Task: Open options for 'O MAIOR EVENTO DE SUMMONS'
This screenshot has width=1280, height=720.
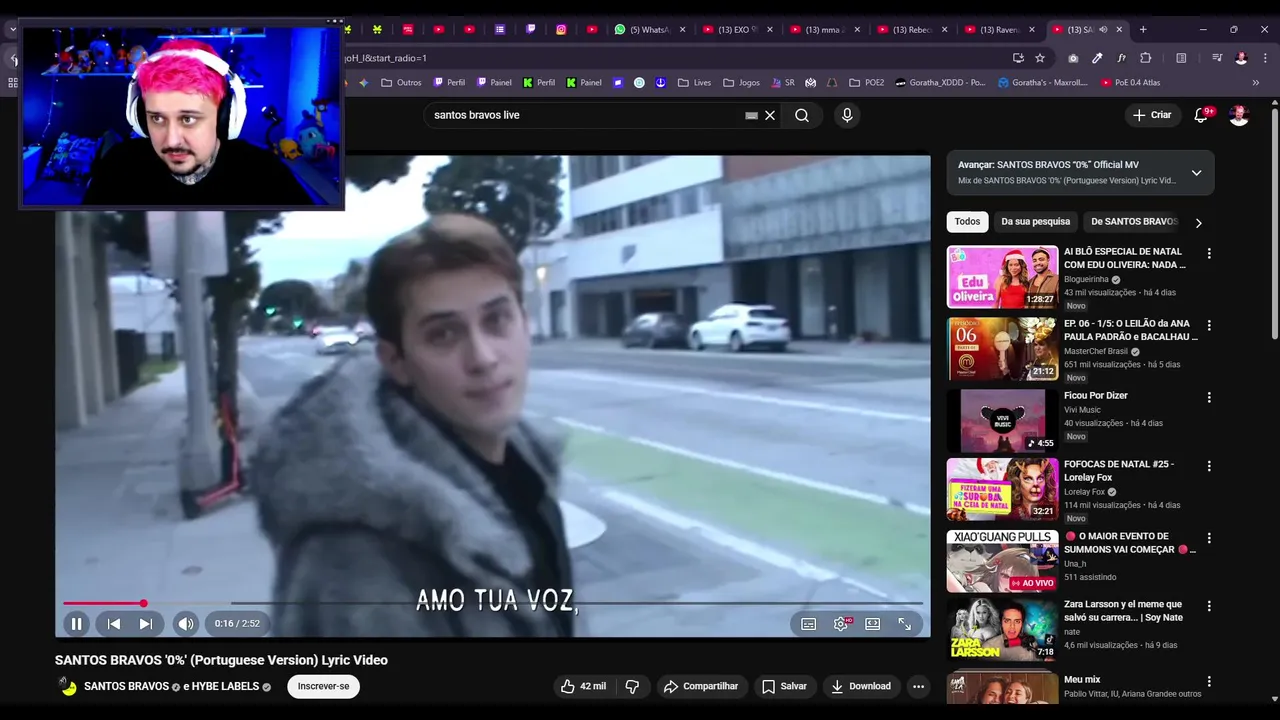Action: coord(1209,538)
